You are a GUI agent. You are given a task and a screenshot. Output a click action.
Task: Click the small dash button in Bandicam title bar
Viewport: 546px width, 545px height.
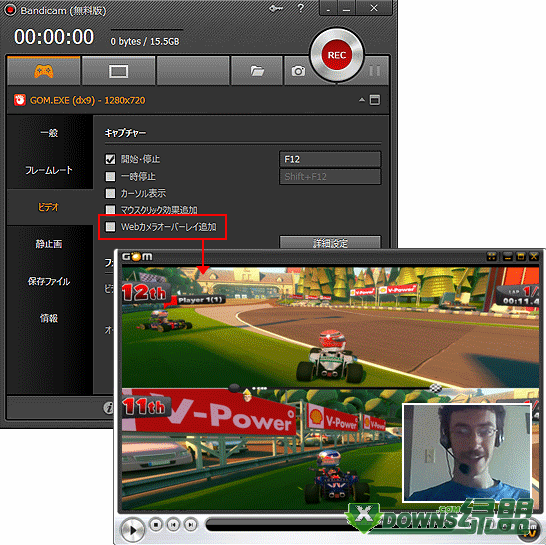328,8
